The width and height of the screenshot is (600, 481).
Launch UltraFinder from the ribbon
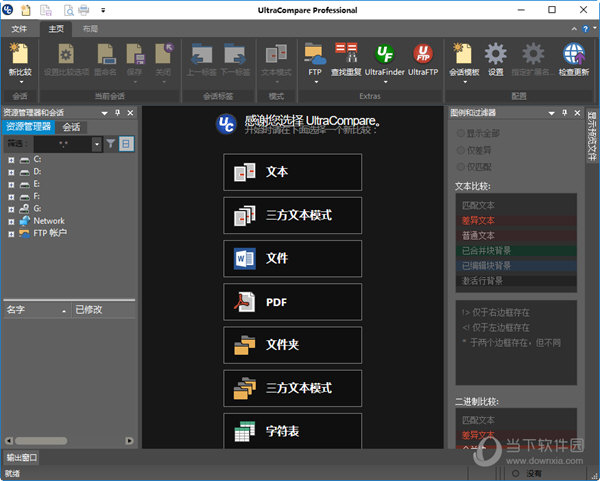click(x=385, y=54)
